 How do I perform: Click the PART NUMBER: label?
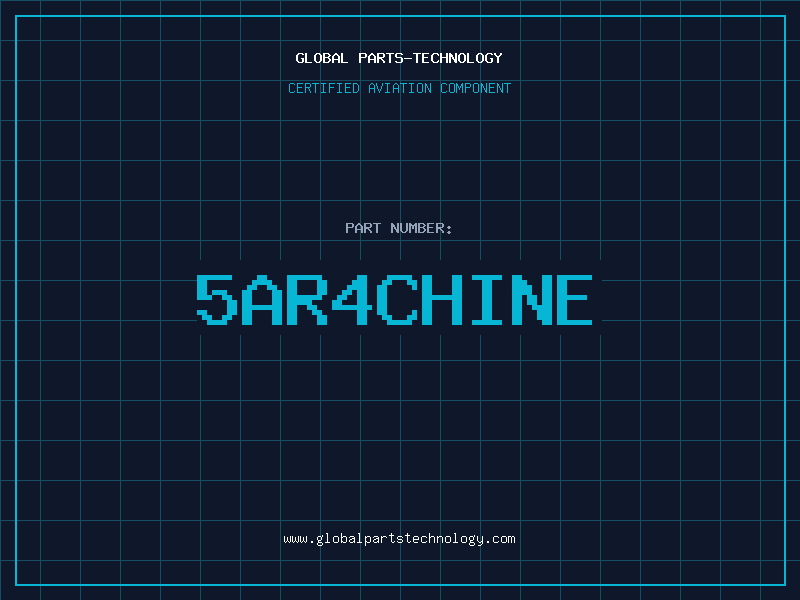coord(399,228)
